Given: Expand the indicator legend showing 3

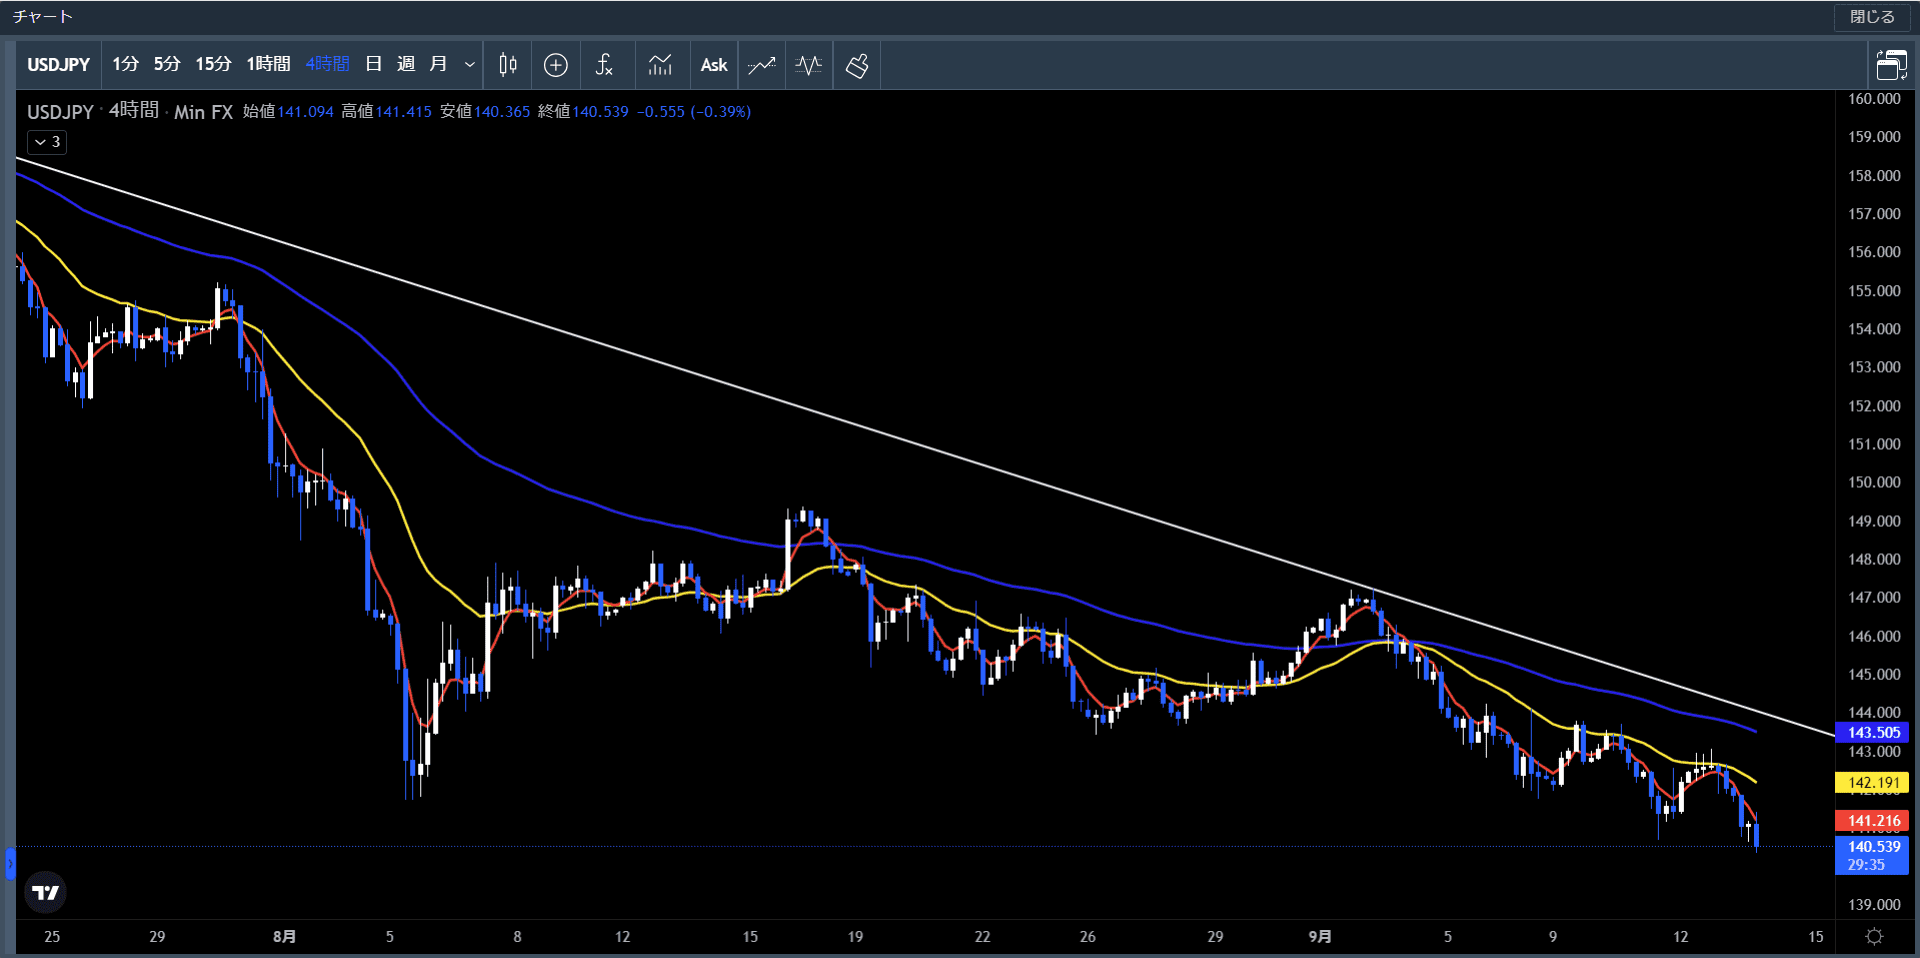Looking at the screenshot, I should click(47, 142).
